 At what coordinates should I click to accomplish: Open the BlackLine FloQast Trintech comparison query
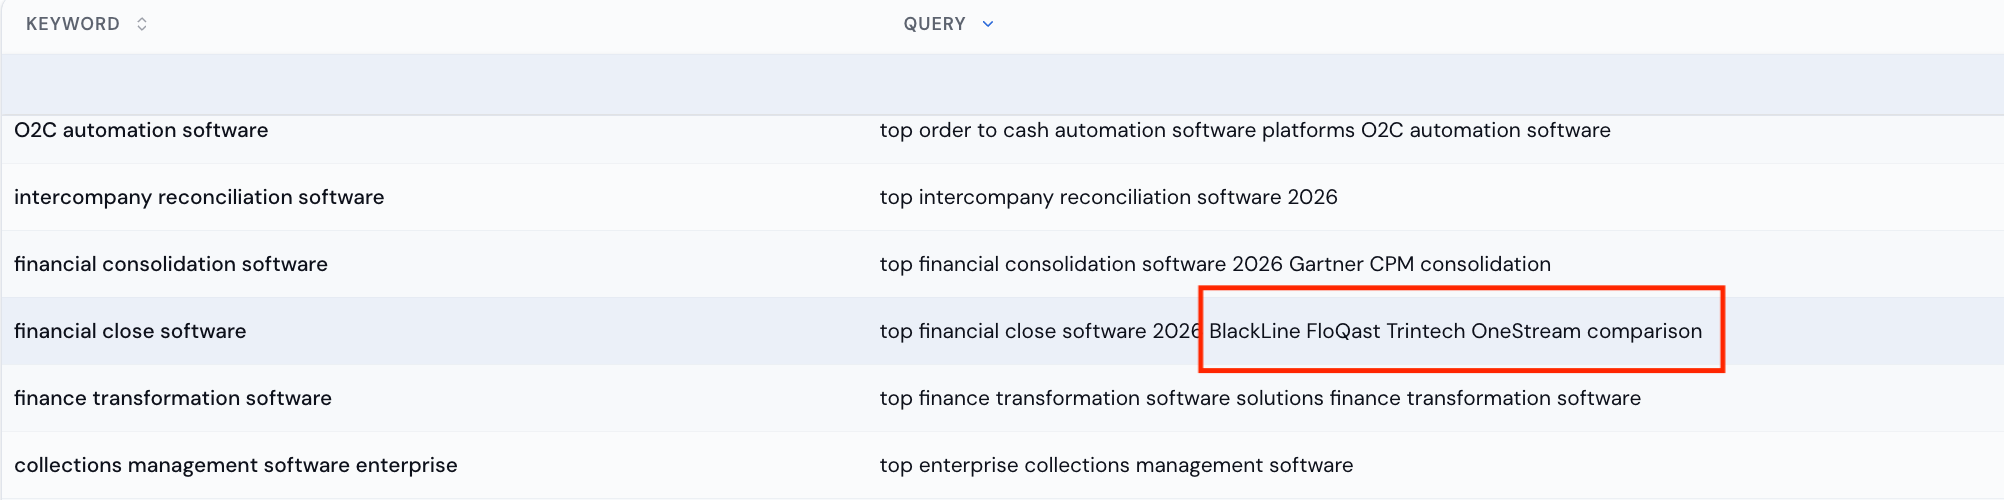(1291, 331)
